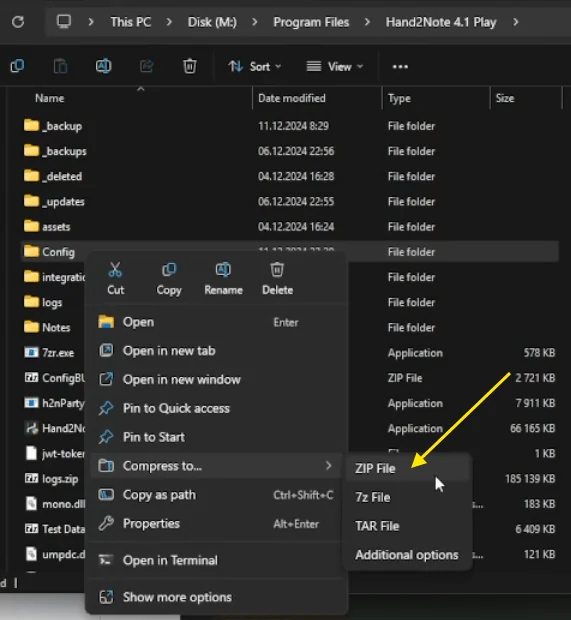Click the refresh icon in address bar
Viewport: 571px width, 620px height.
coord(18,22)
